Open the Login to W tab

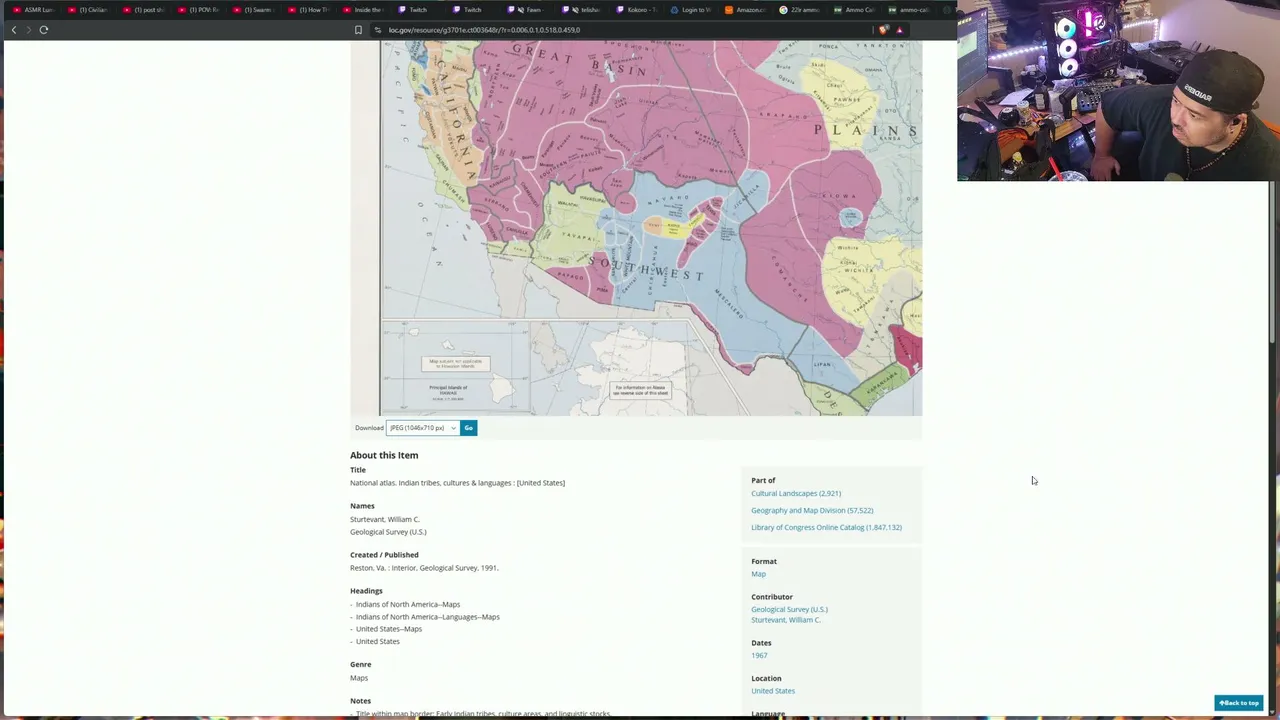[x=690, y=10]
